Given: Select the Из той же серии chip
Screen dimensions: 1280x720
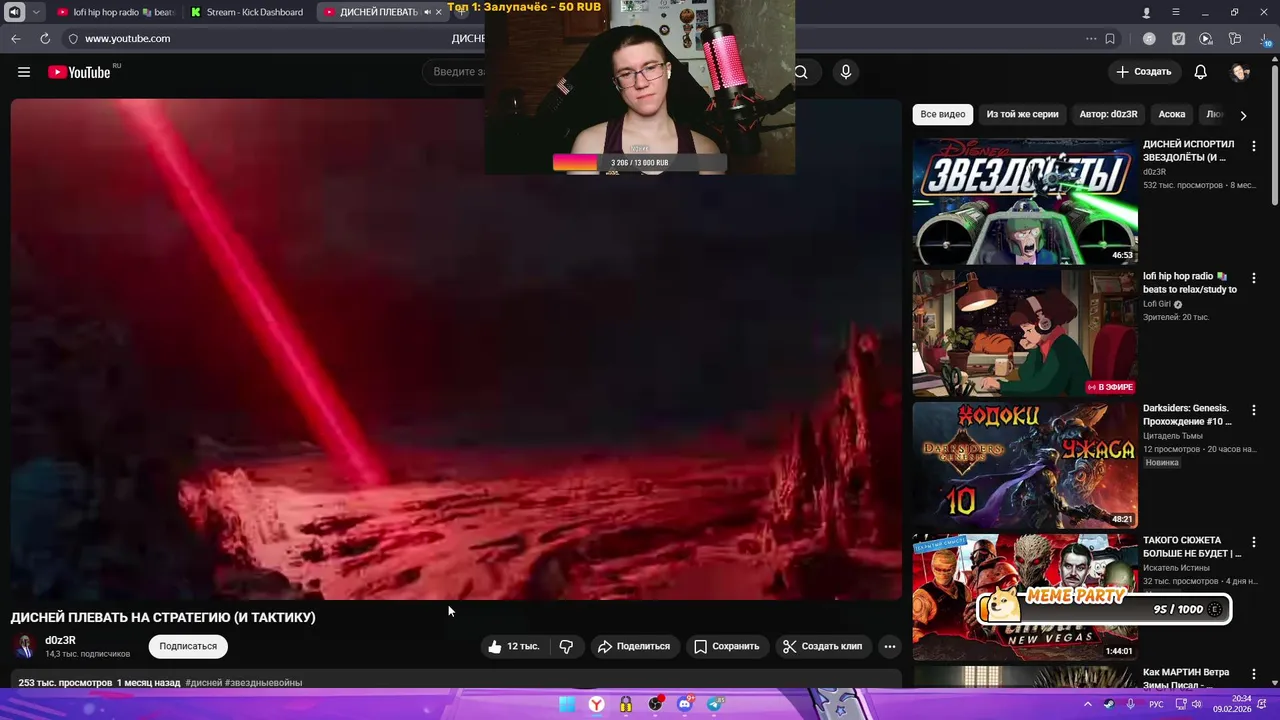Looking at the screenshot, I should pos(1022,114).
